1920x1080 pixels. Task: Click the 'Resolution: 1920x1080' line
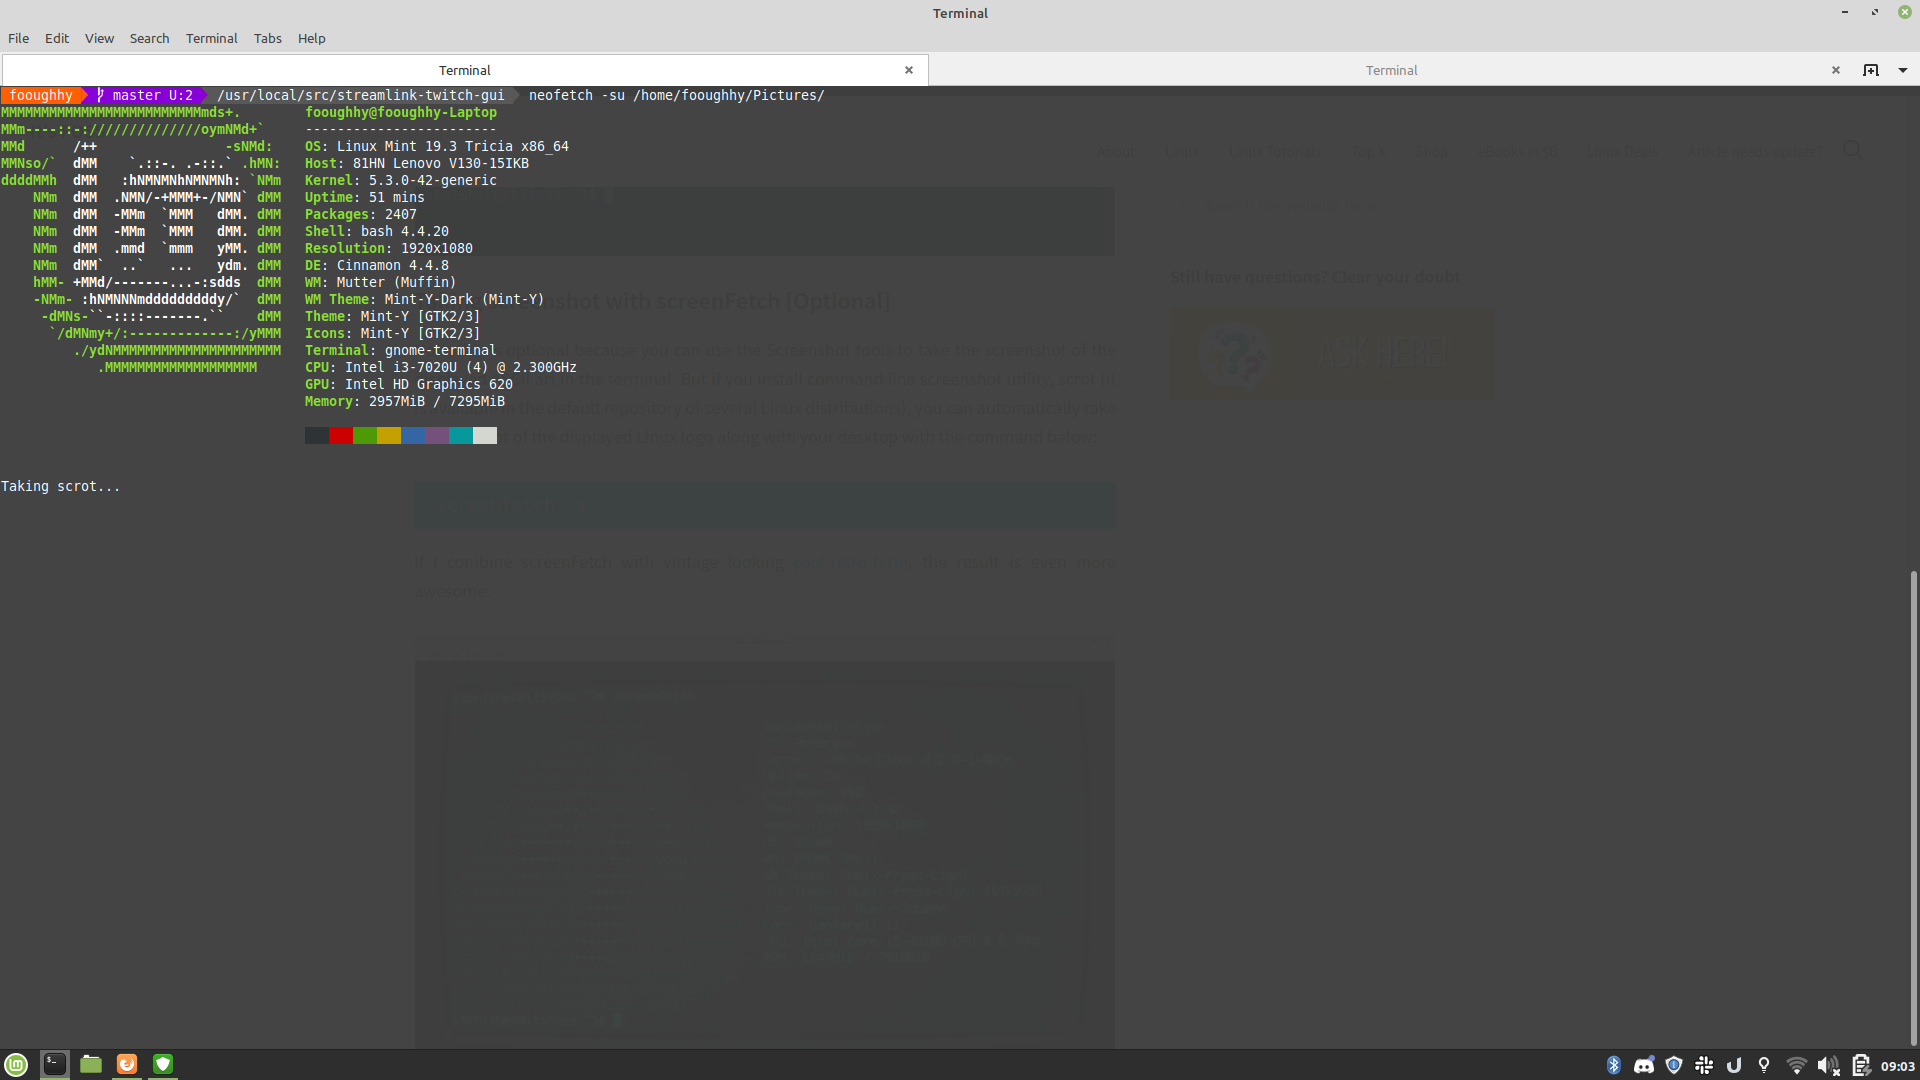pos(389,248)
